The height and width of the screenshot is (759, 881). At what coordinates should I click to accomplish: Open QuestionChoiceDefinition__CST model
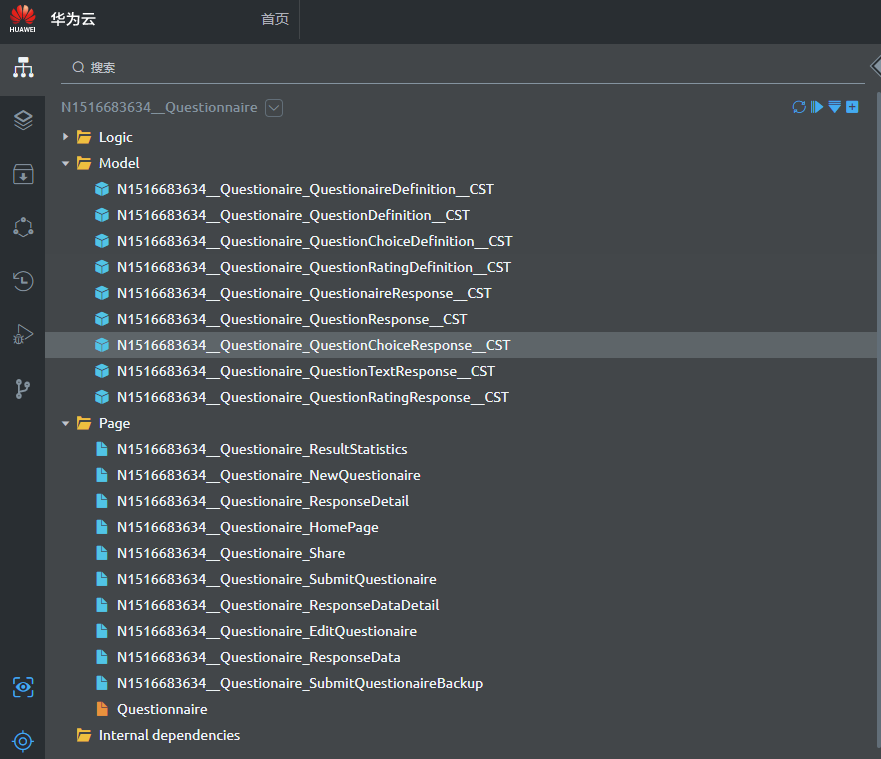point(315,241)
